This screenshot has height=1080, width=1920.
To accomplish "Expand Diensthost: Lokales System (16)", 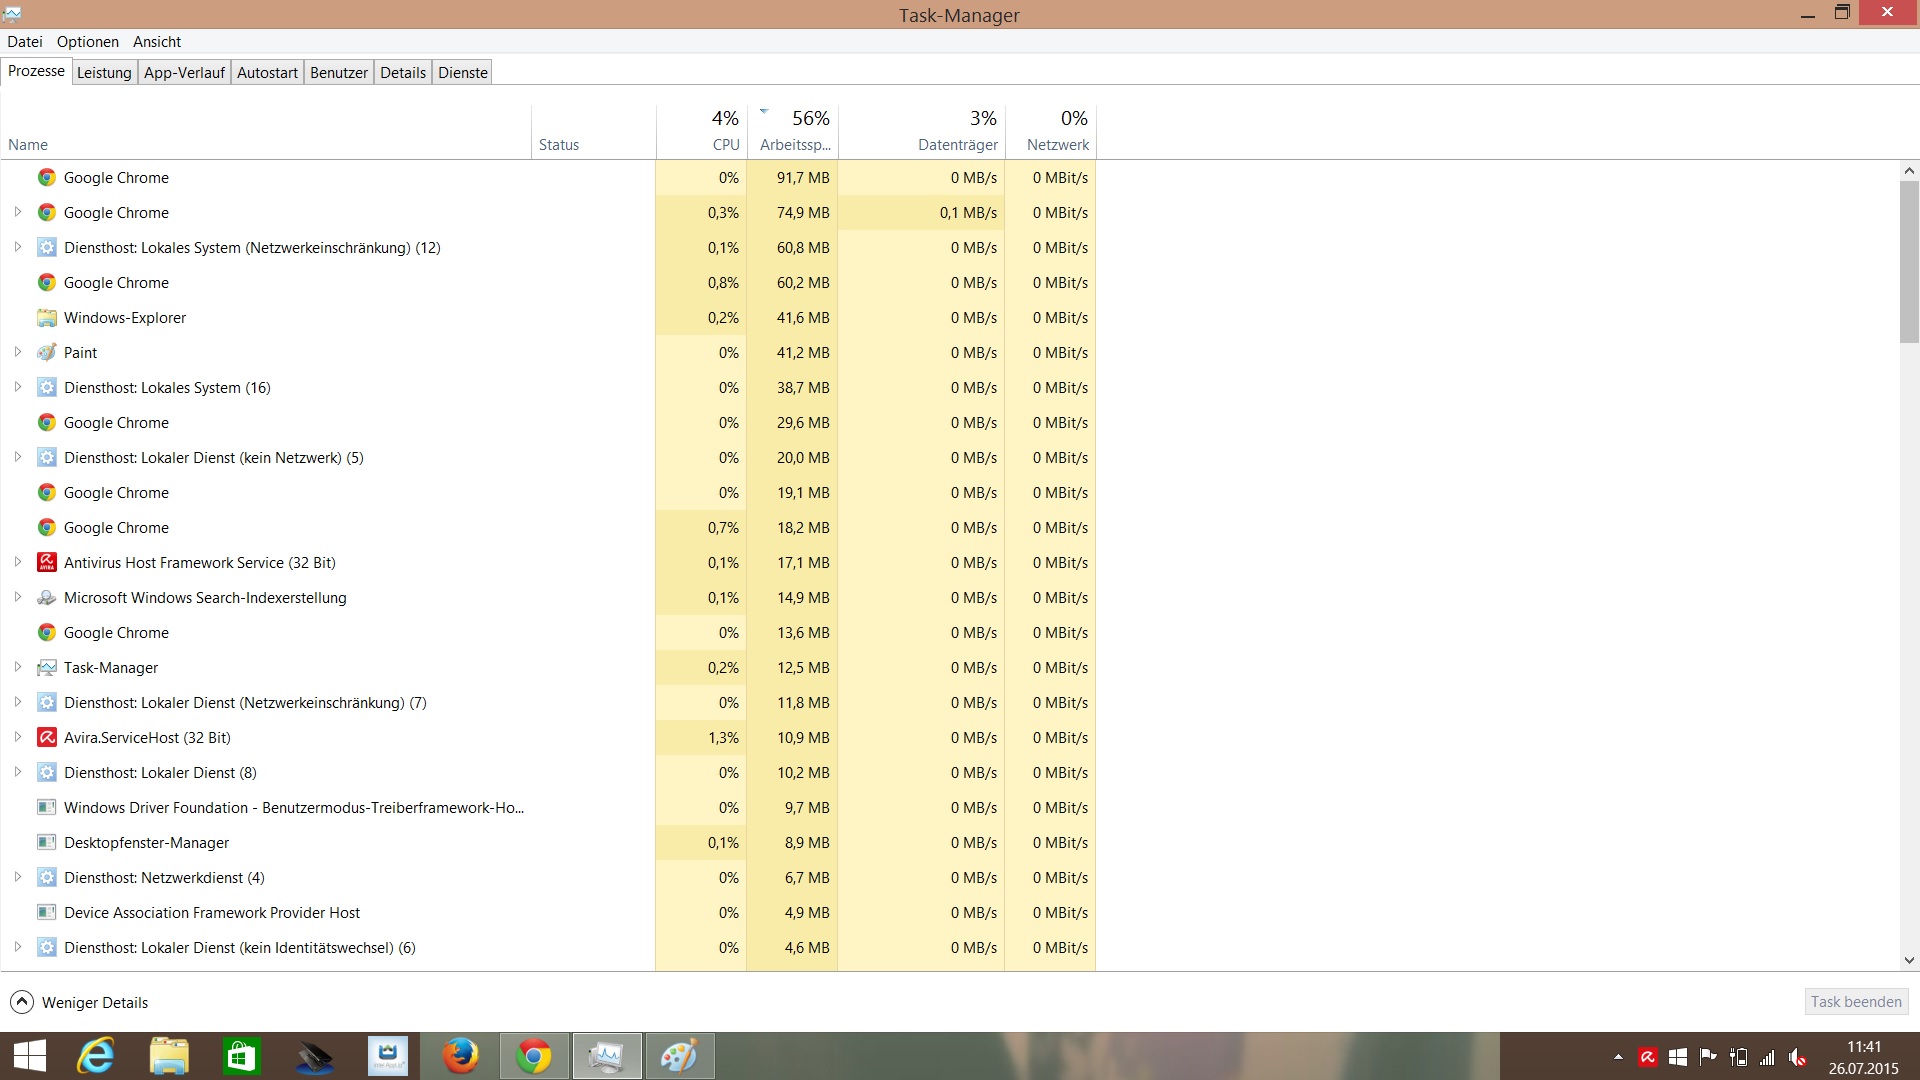I will click(x=17, y=387).
